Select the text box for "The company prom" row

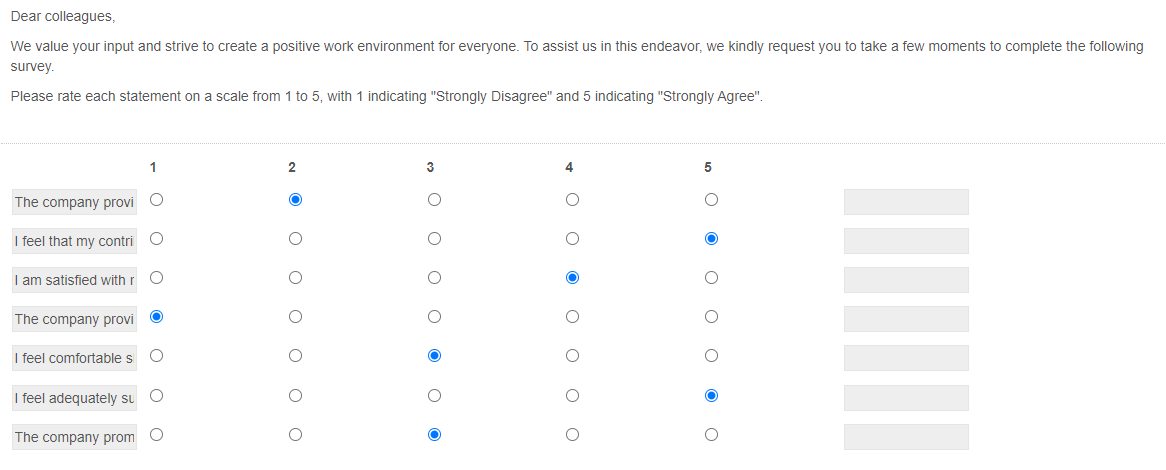pyautogui.click(x=906, y=437)
